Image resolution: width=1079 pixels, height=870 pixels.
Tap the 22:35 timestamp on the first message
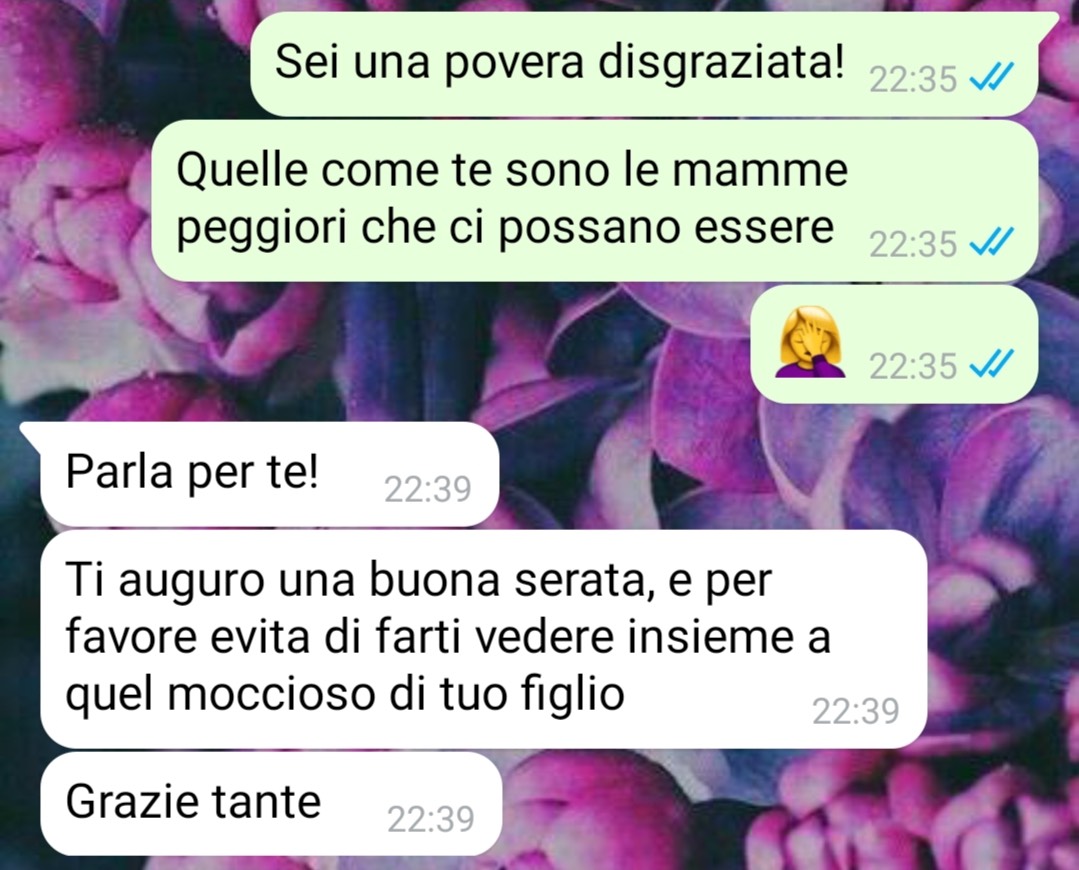(x=913, y=79)
